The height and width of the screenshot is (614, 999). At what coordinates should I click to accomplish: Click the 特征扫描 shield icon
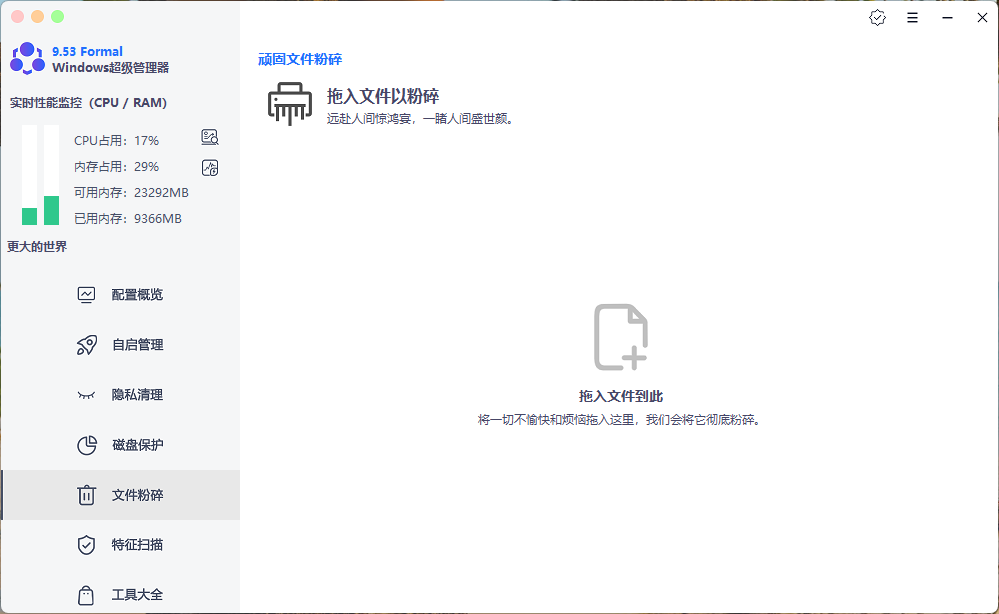84,544
